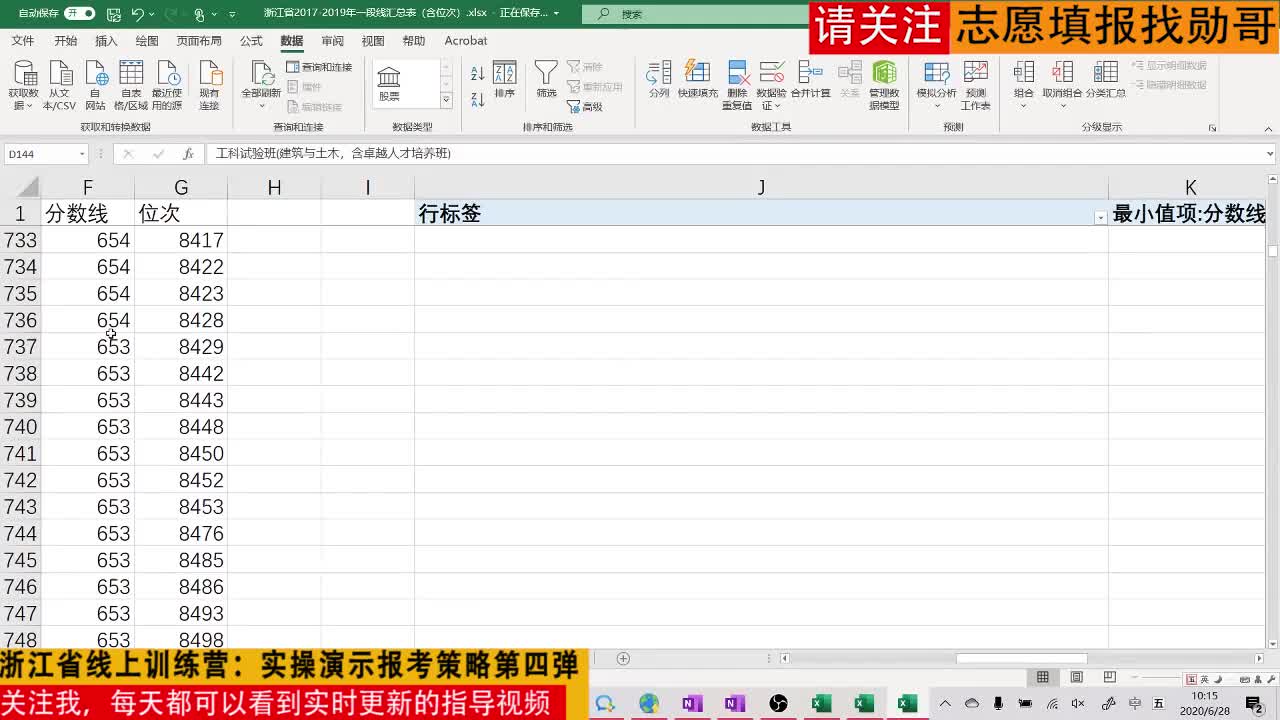Toggle AutoSave (自动保存) switch
1280x720 pixels.
click(79, 13)
